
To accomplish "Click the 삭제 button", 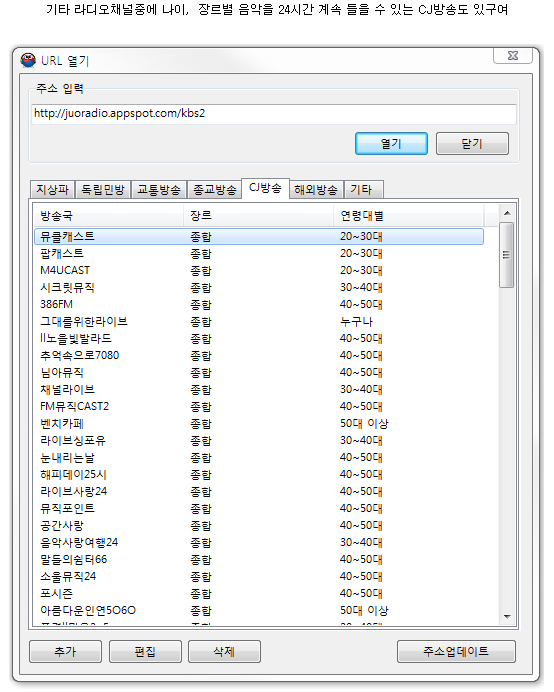I will pyautogui.click(x=224, y=651).
